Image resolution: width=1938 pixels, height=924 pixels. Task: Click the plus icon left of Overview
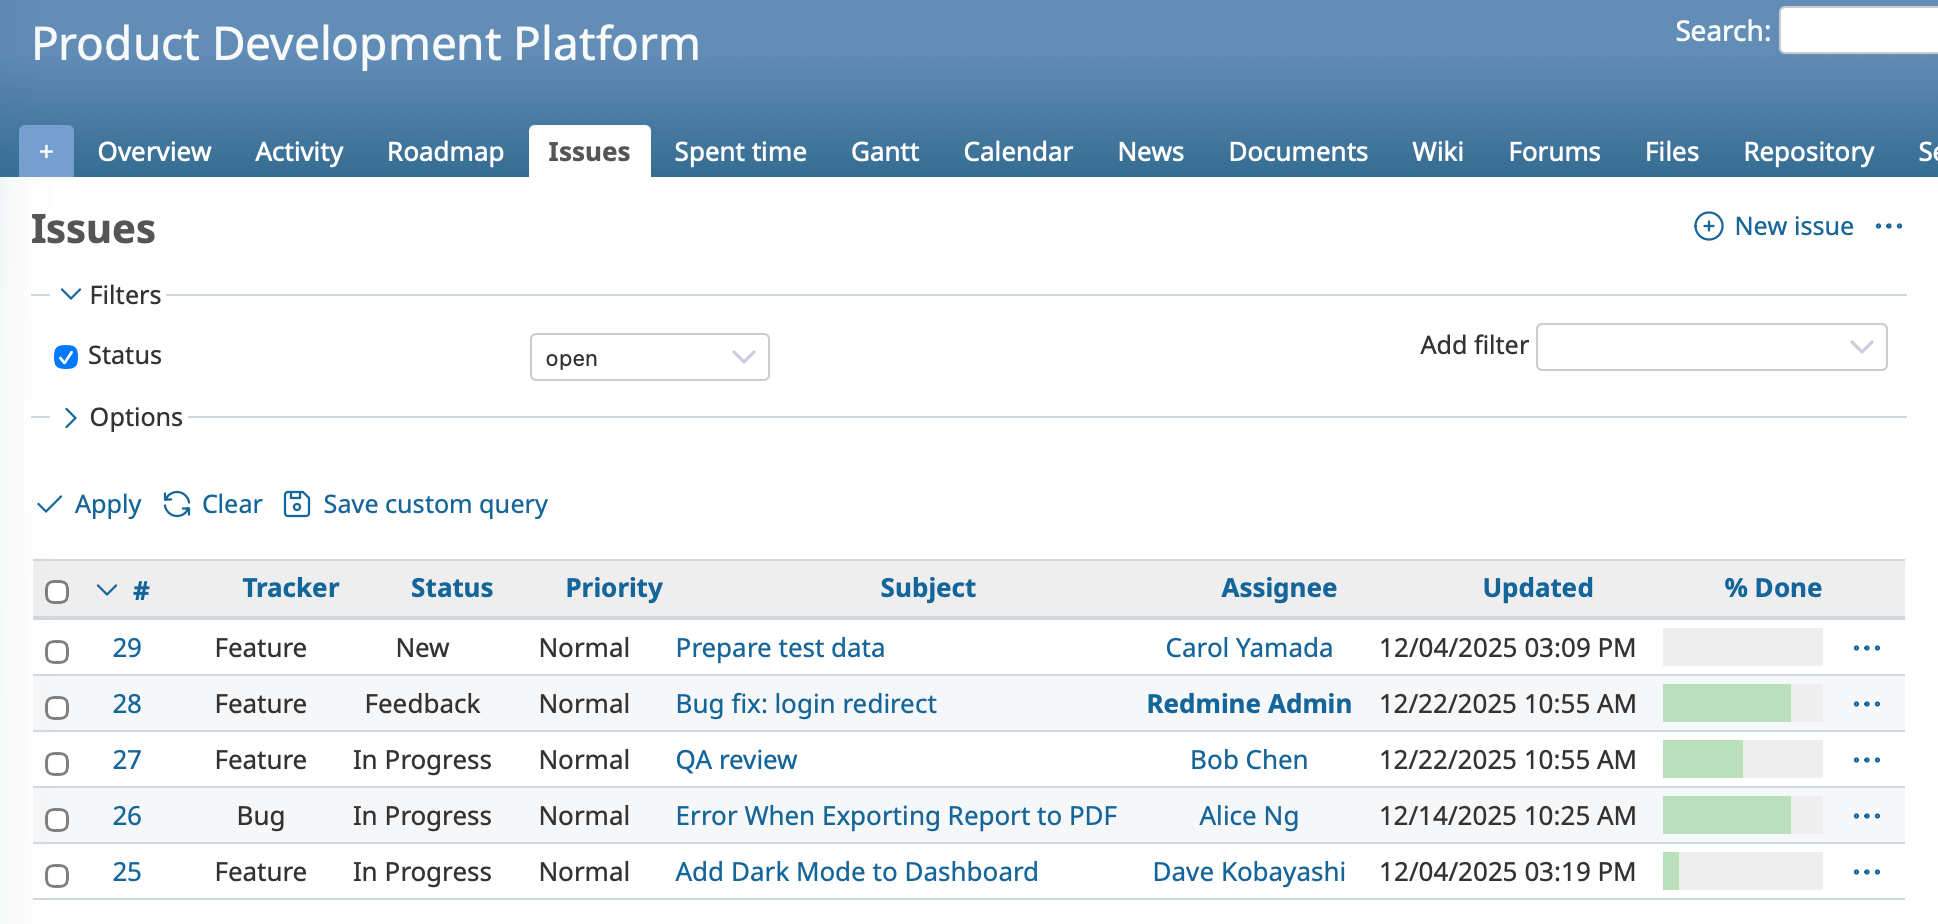[x=46, y=152]
